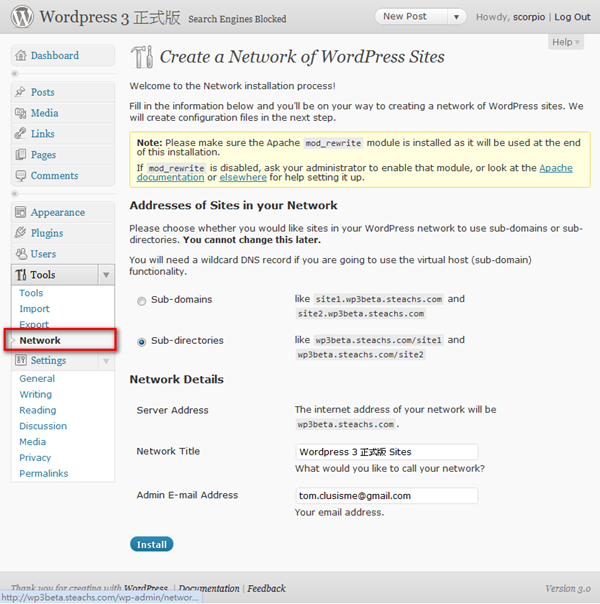
Task: Click the Pages icon
Action: (20, 154)
